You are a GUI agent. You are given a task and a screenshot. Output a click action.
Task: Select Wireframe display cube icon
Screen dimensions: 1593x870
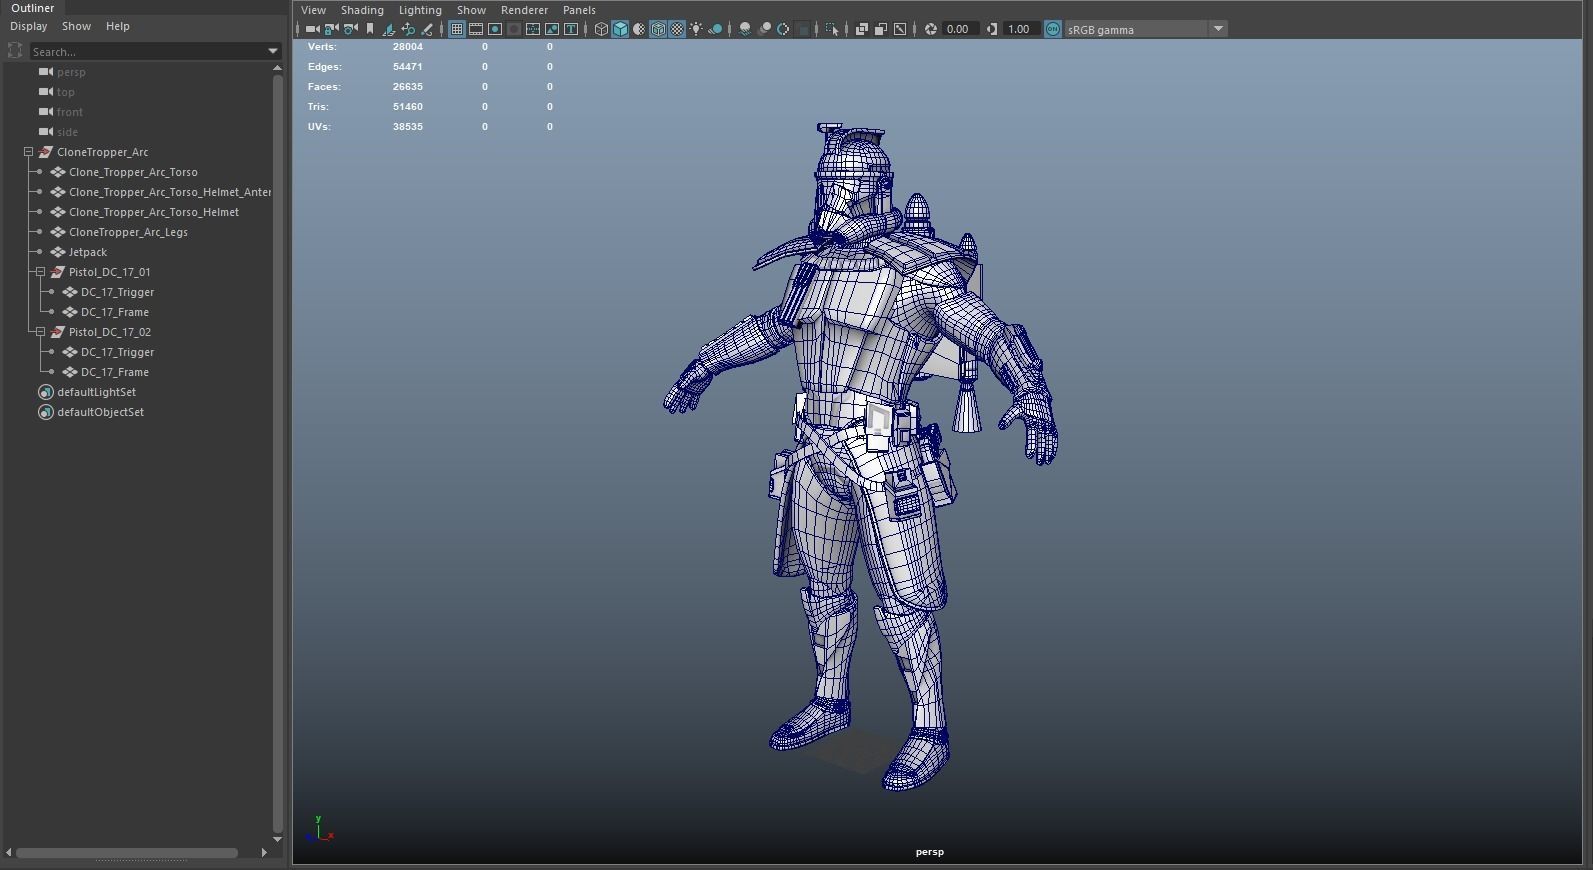(x=601, y=29)
